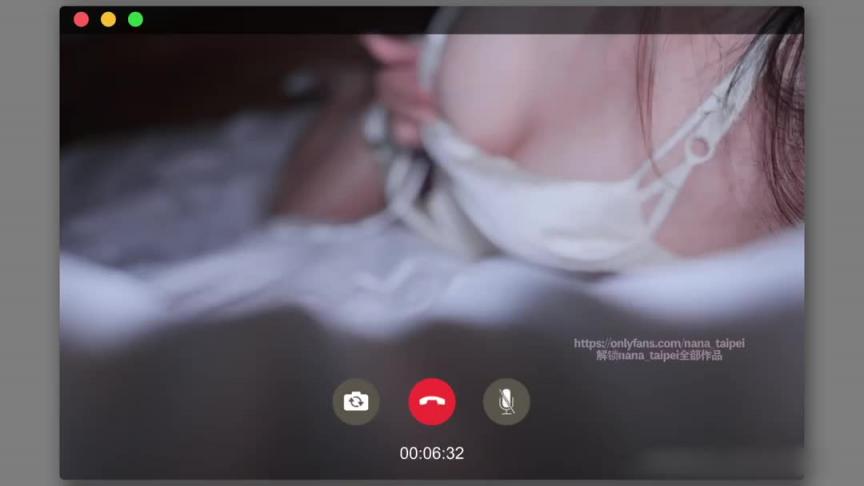Mute the microphone
Viewport: 864px width, 486px height.
pos(506,402)
